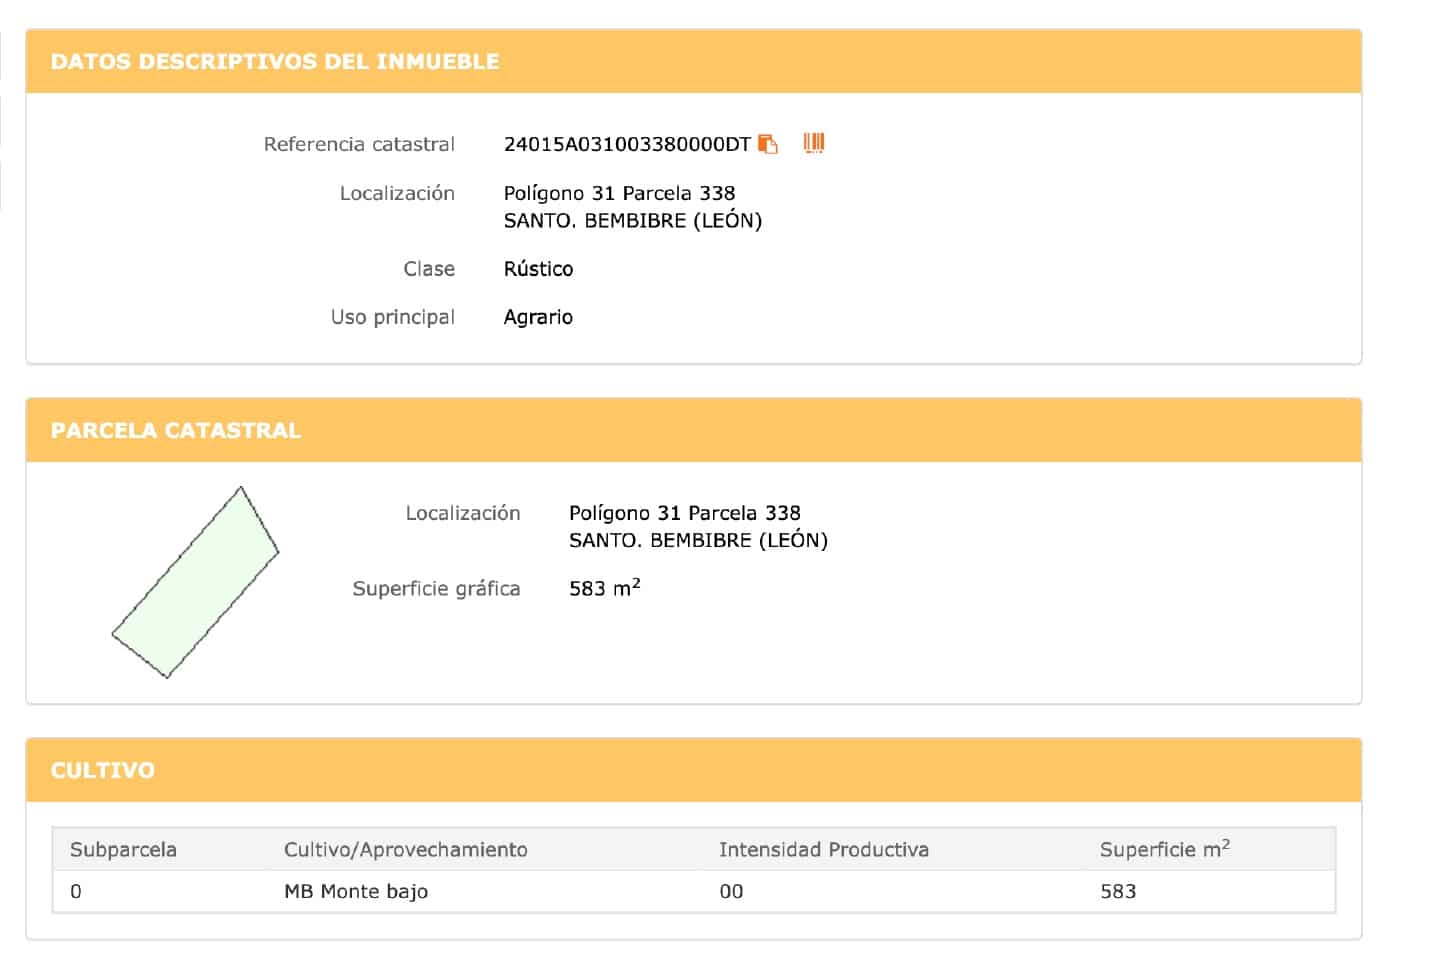Image resolution: width=1440 pixels, height=953 pixels.
Task: Click the Referencia catastral label
Action: (x=359, y=144)
